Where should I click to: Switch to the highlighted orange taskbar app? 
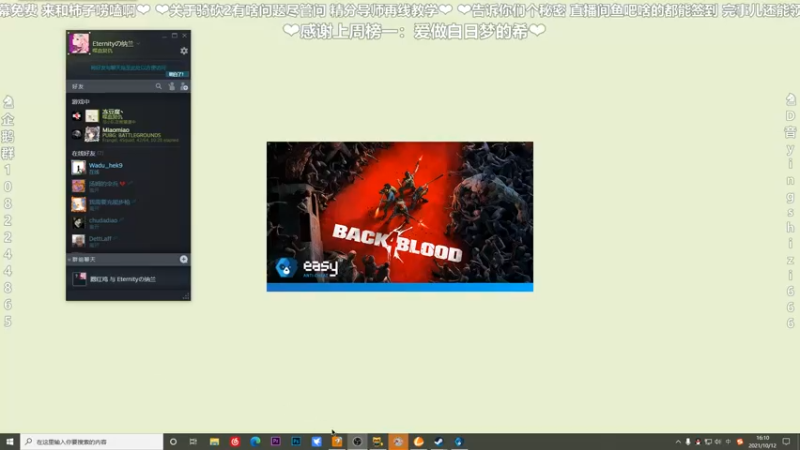click(x=398, y=442)
